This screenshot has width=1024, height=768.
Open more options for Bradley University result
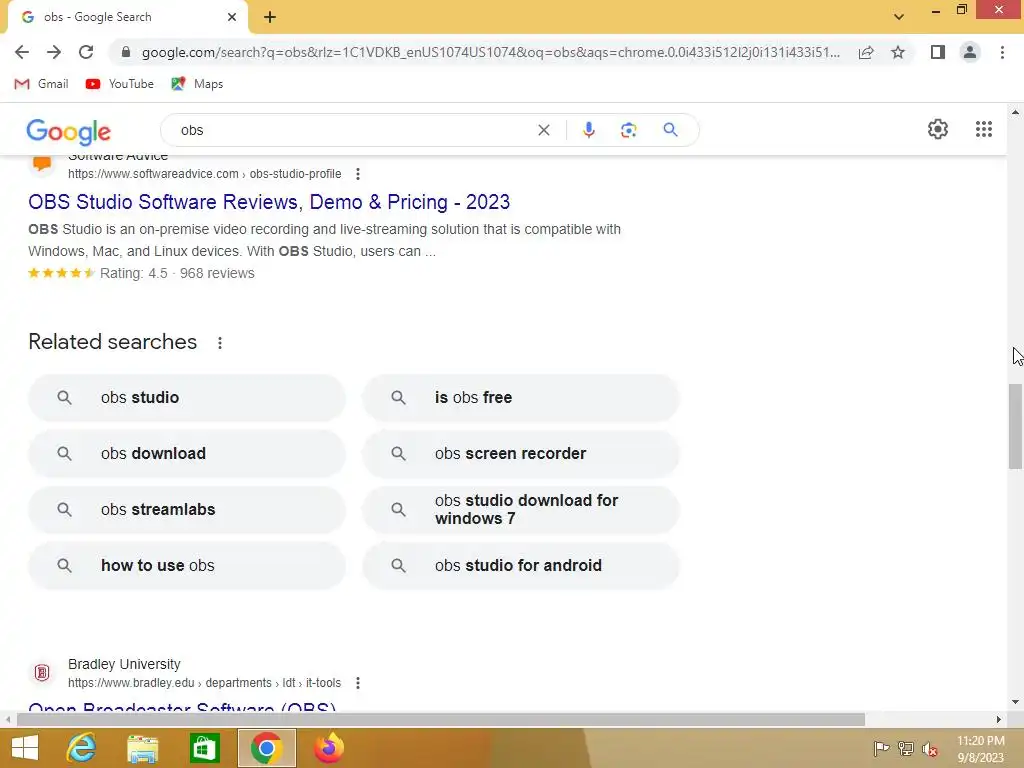(x=357, y=683)
